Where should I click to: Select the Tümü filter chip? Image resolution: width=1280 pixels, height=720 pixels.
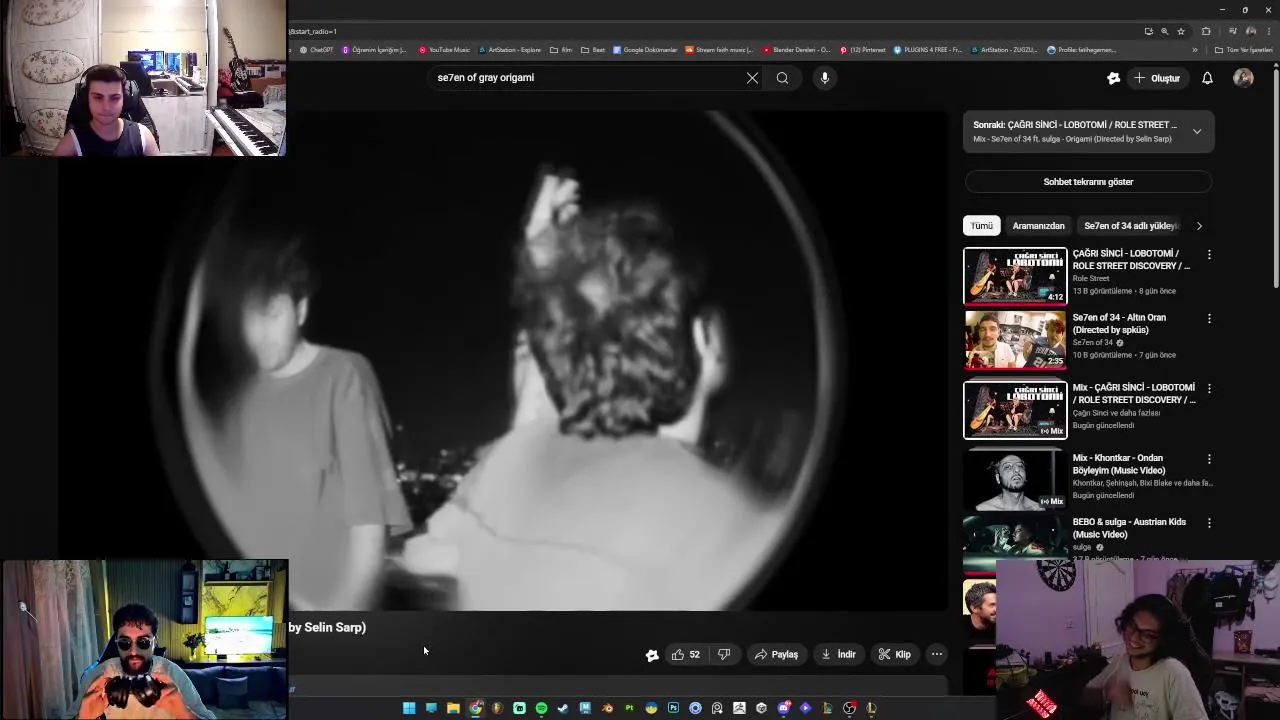[x=982, y=226]
